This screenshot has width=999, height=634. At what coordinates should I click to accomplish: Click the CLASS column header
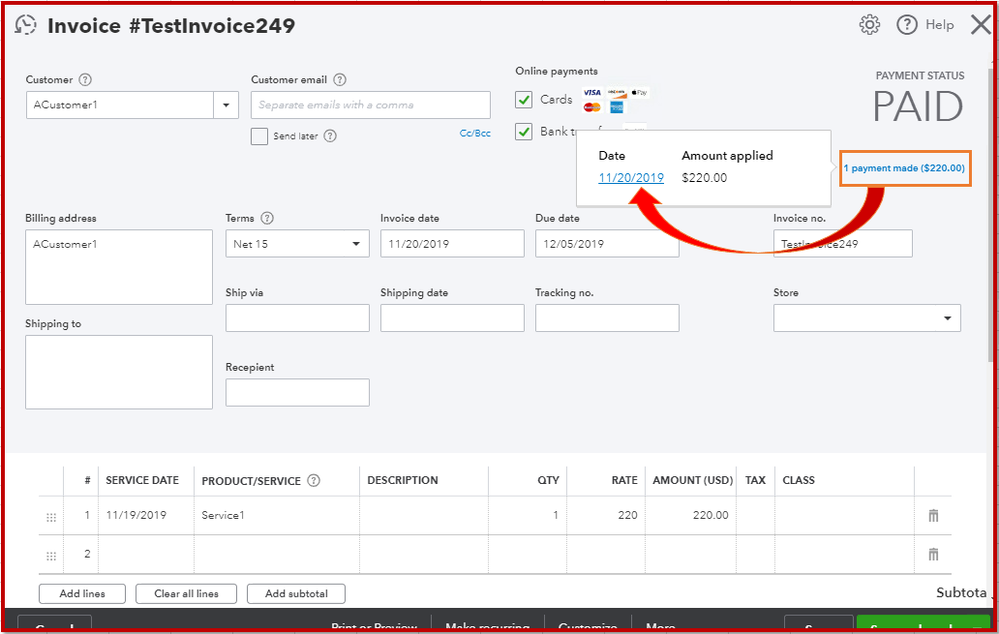(x=798, y=480)
